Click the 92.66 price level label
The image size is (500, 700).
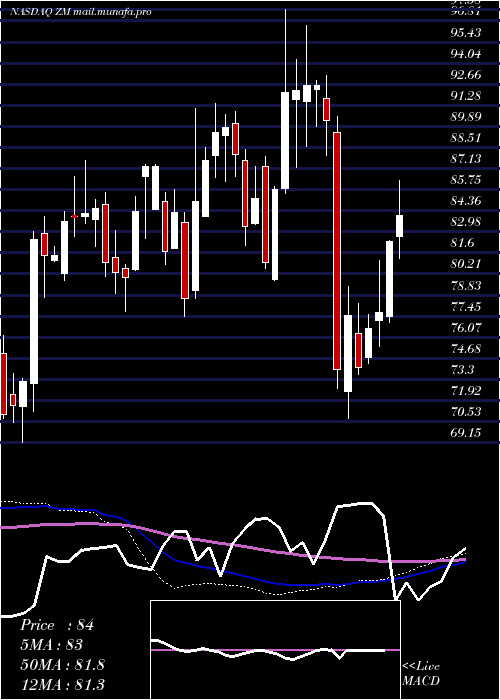tap(467, 75)
